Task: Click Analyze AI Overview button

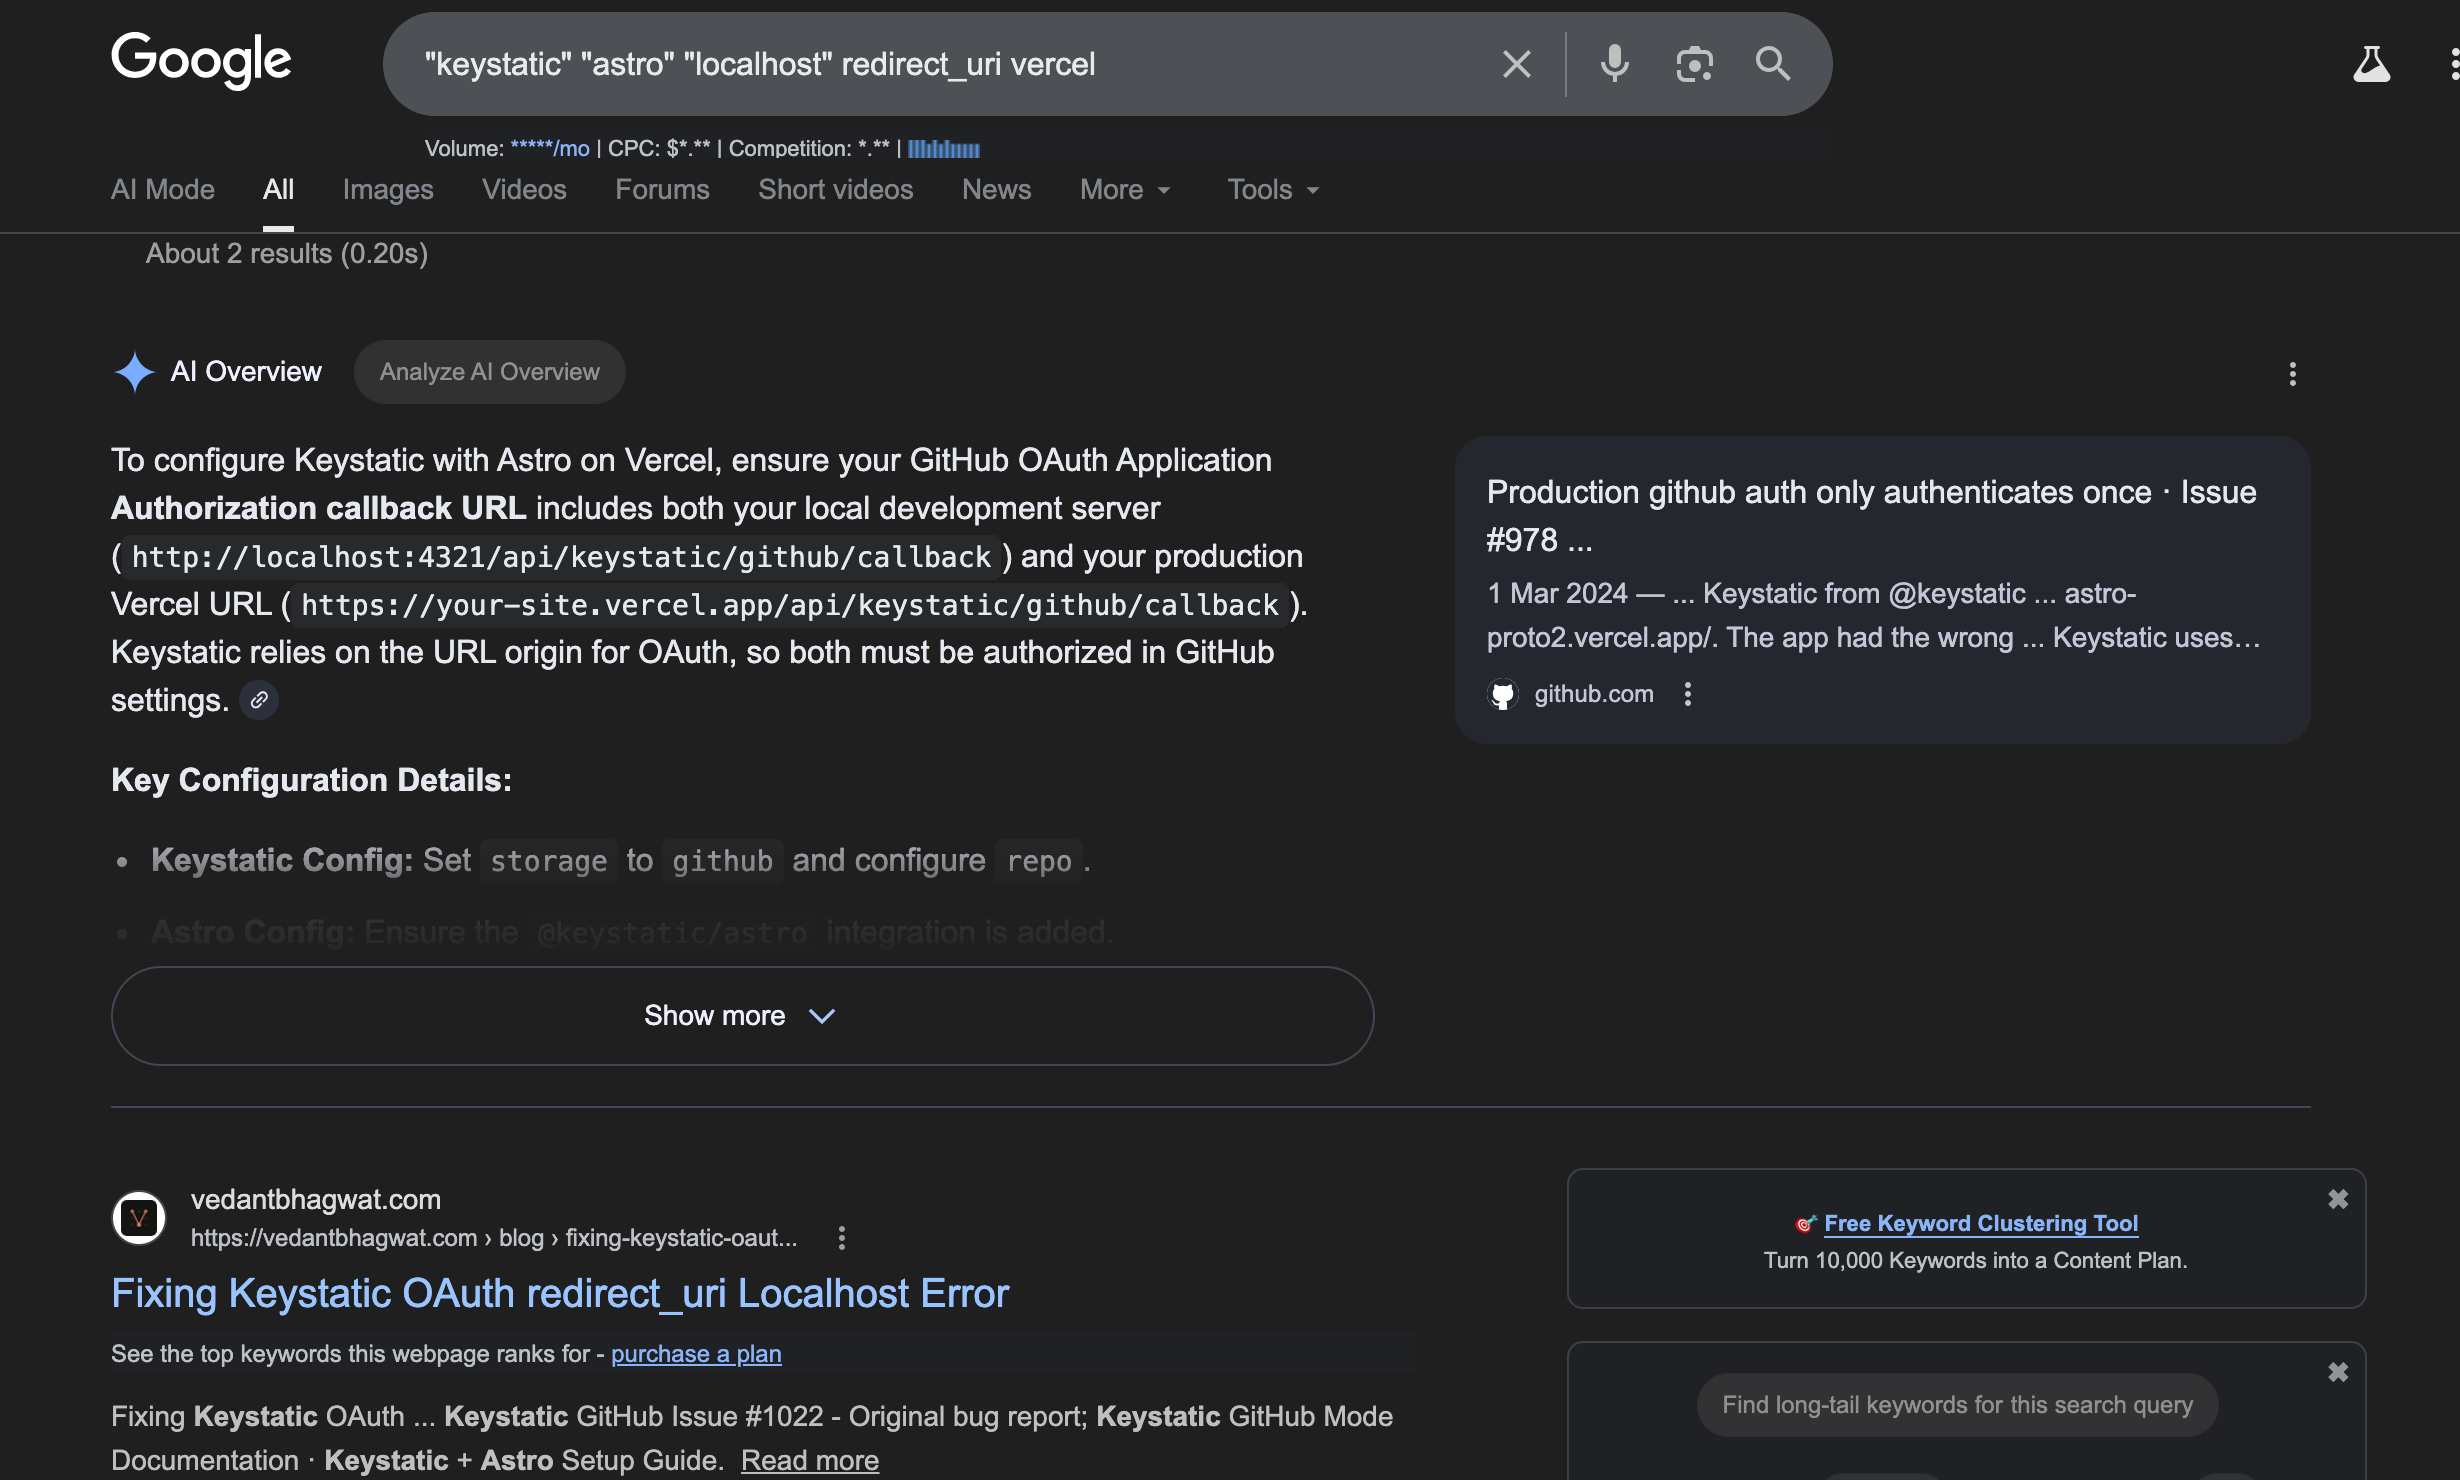Action: pos(490,372)
